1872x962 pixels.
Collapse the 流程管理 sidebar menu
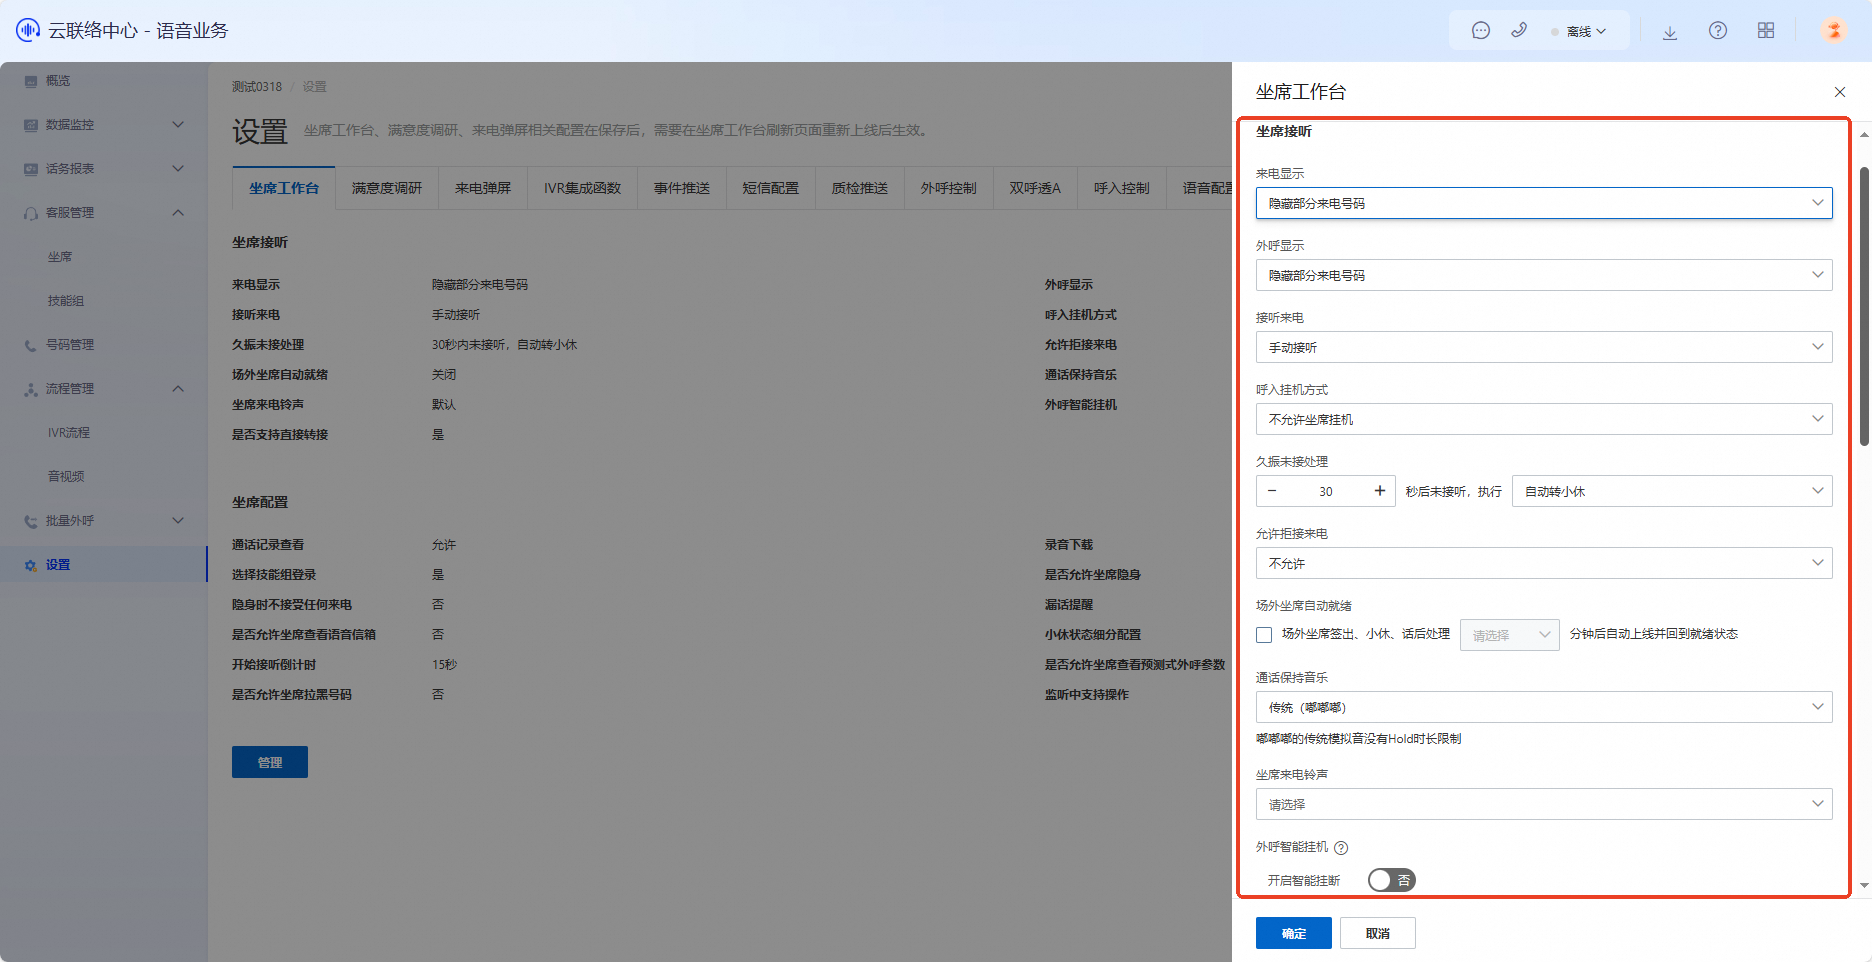[178, 389]
